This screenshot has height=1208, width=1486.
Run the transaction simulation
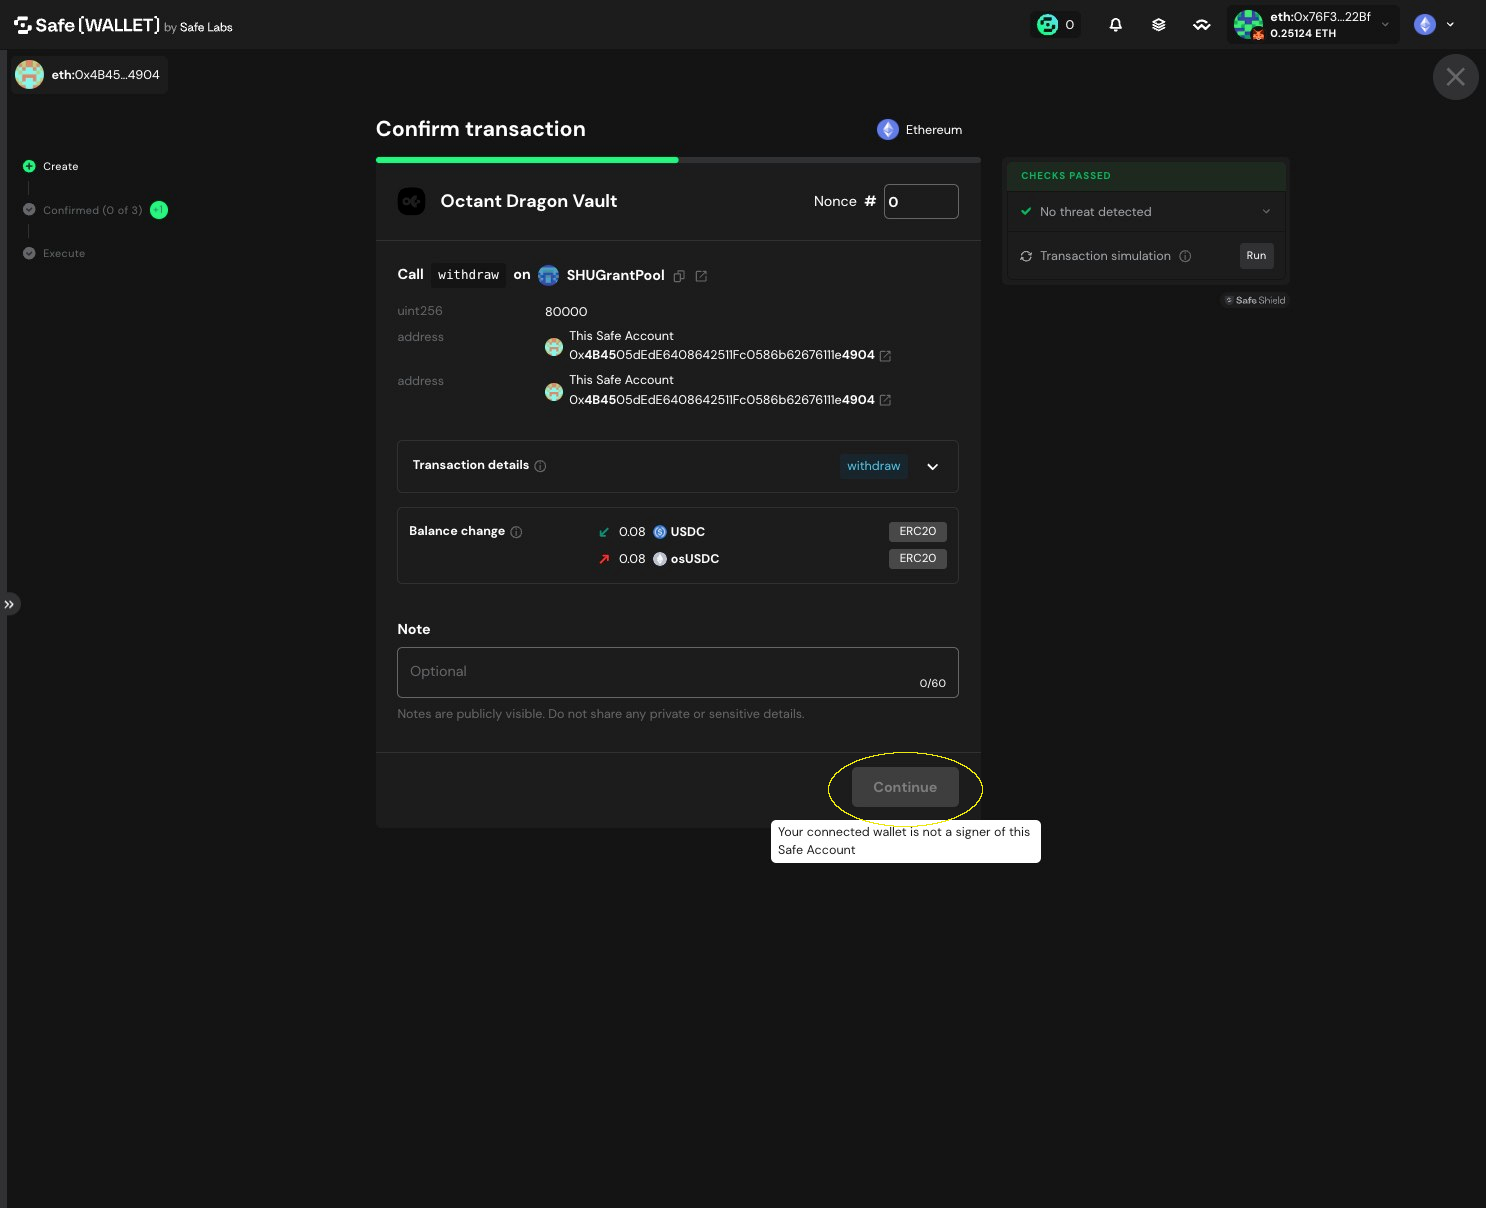tap(1256, 256)
